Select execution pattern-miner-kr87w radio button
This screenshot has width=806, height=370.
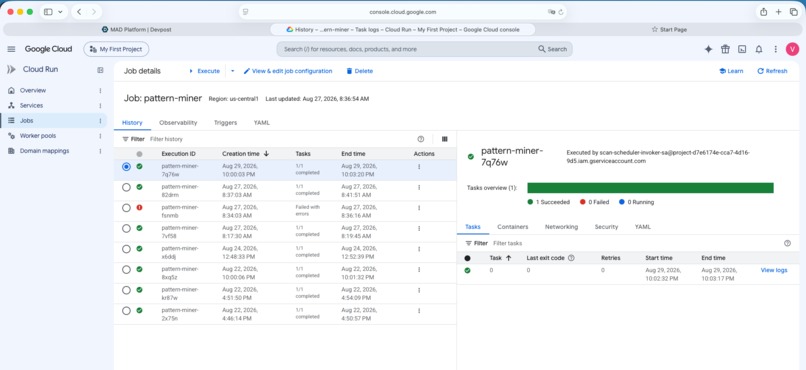tap(126, 290)
